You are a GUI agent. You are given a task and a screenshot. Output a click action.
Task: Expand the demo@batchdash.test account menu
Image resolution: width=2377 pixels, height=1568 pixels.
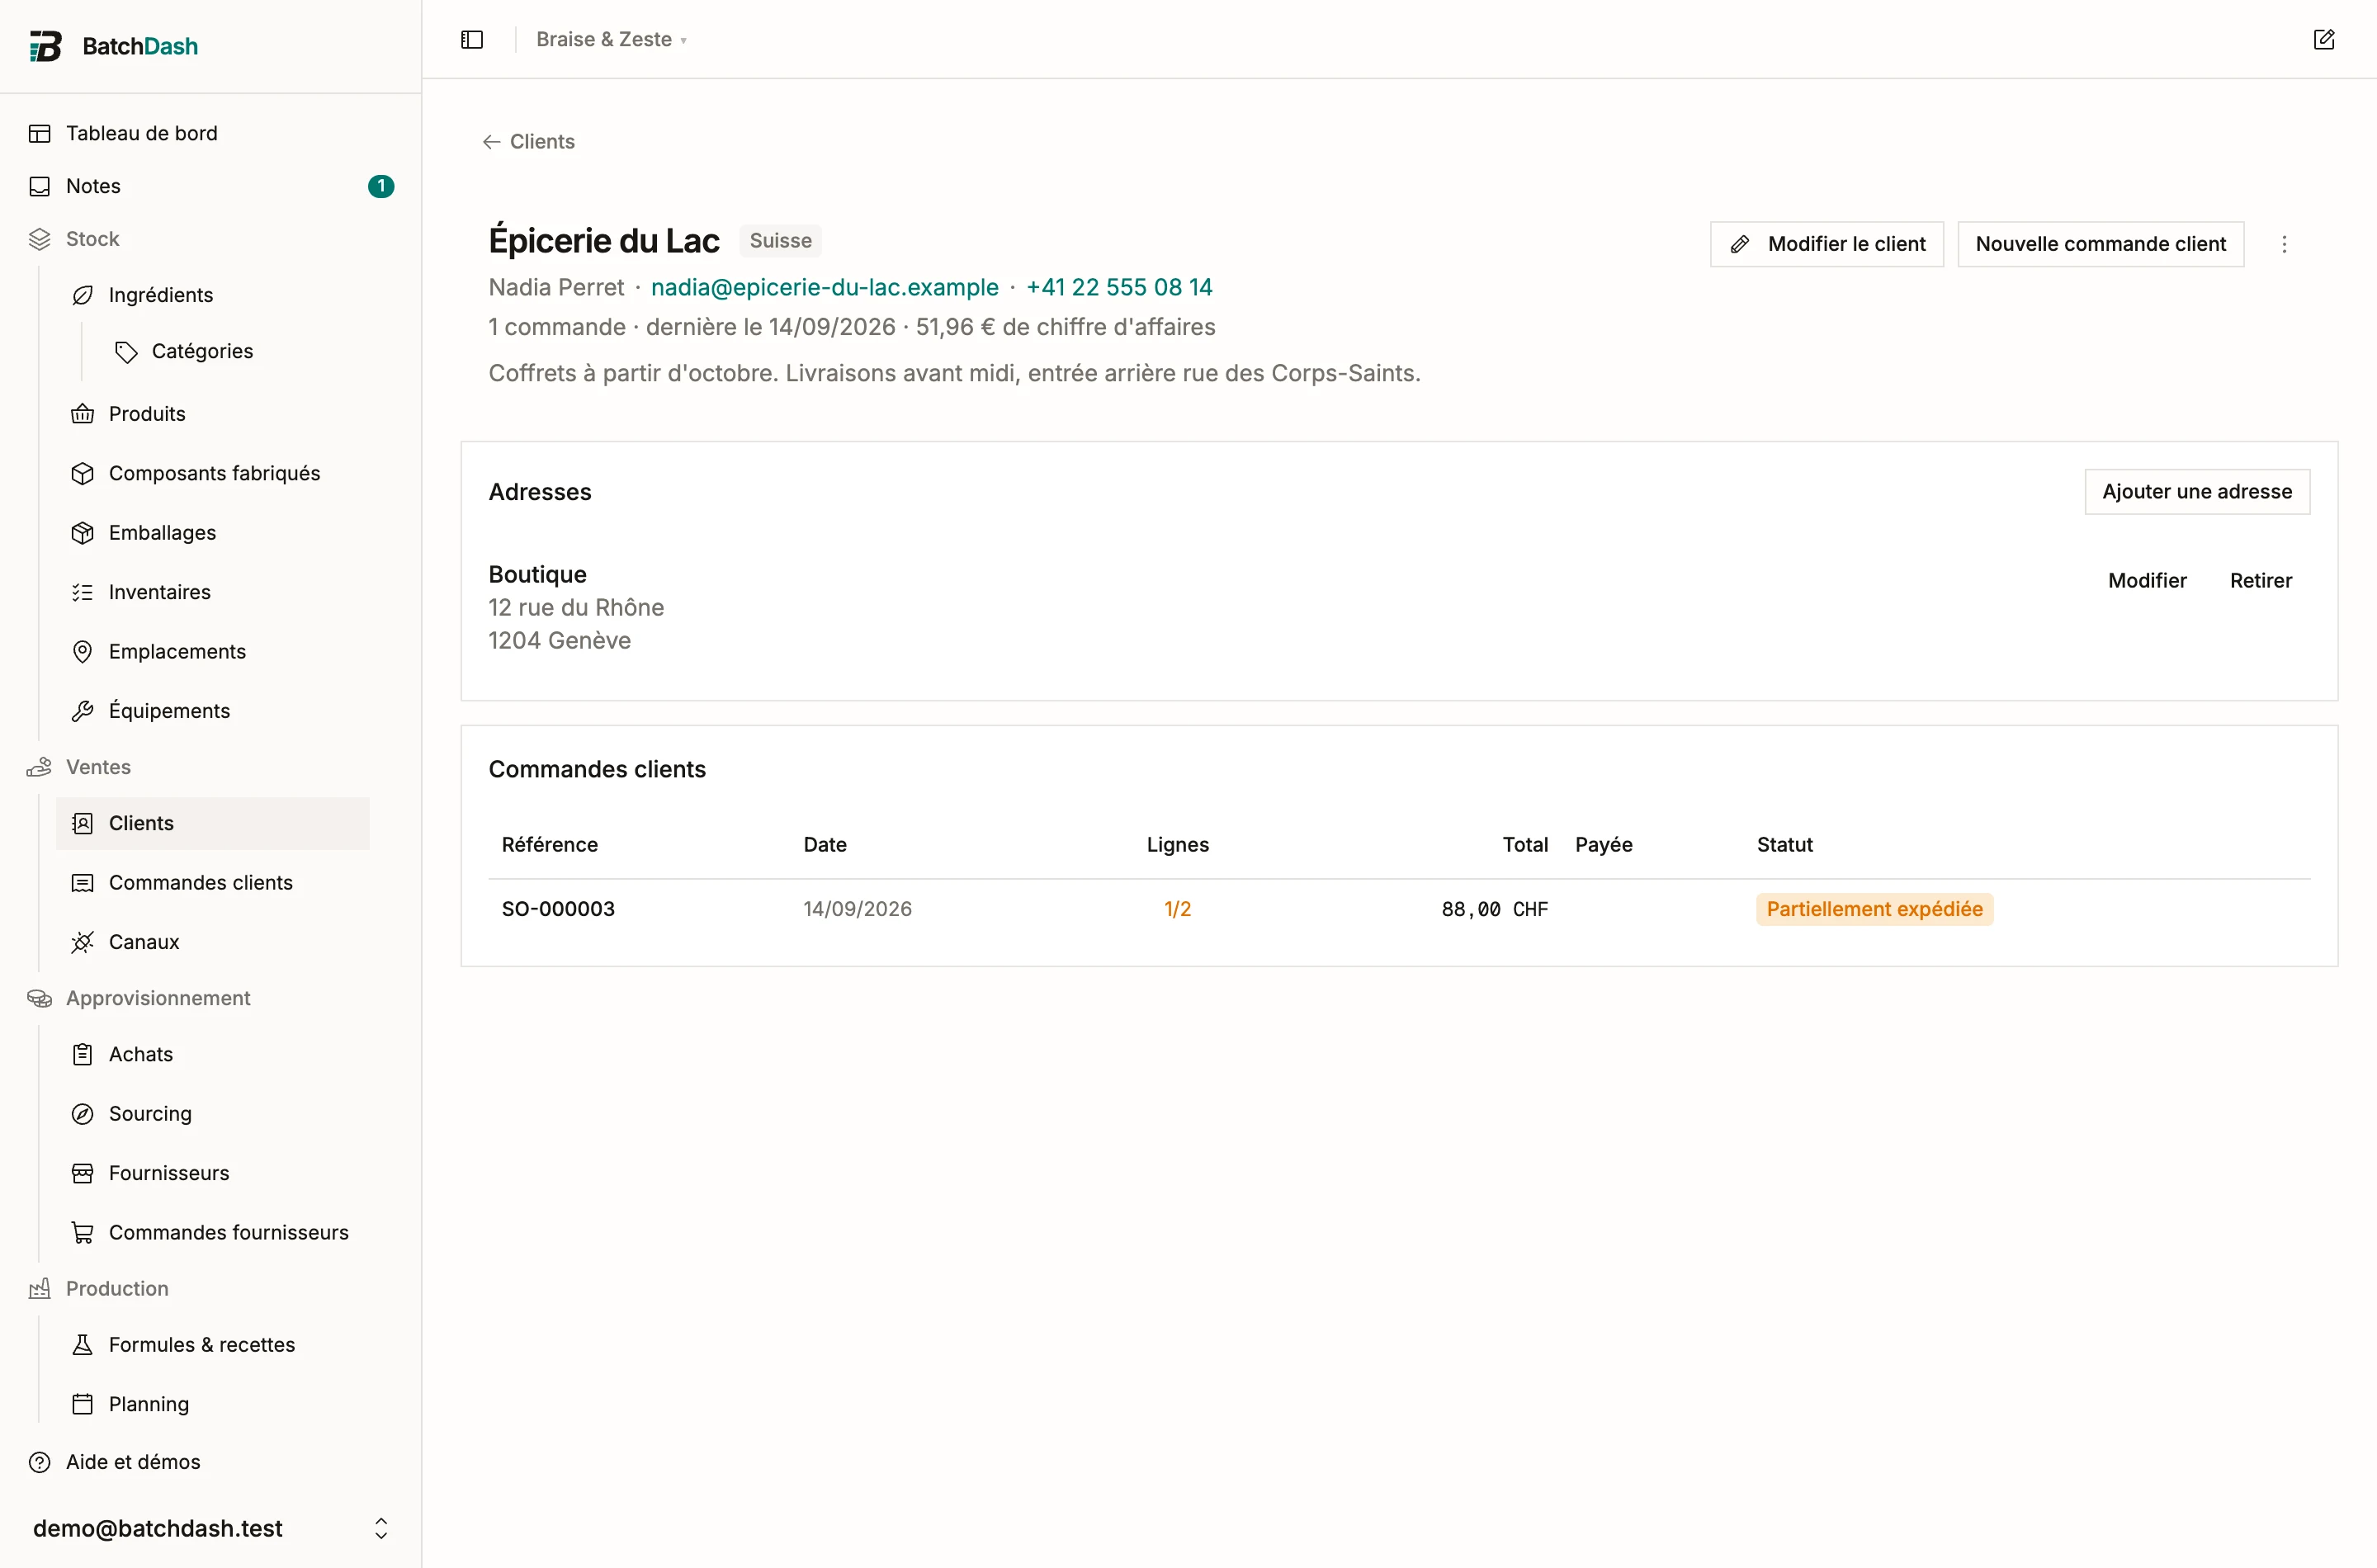(211, 1528)
